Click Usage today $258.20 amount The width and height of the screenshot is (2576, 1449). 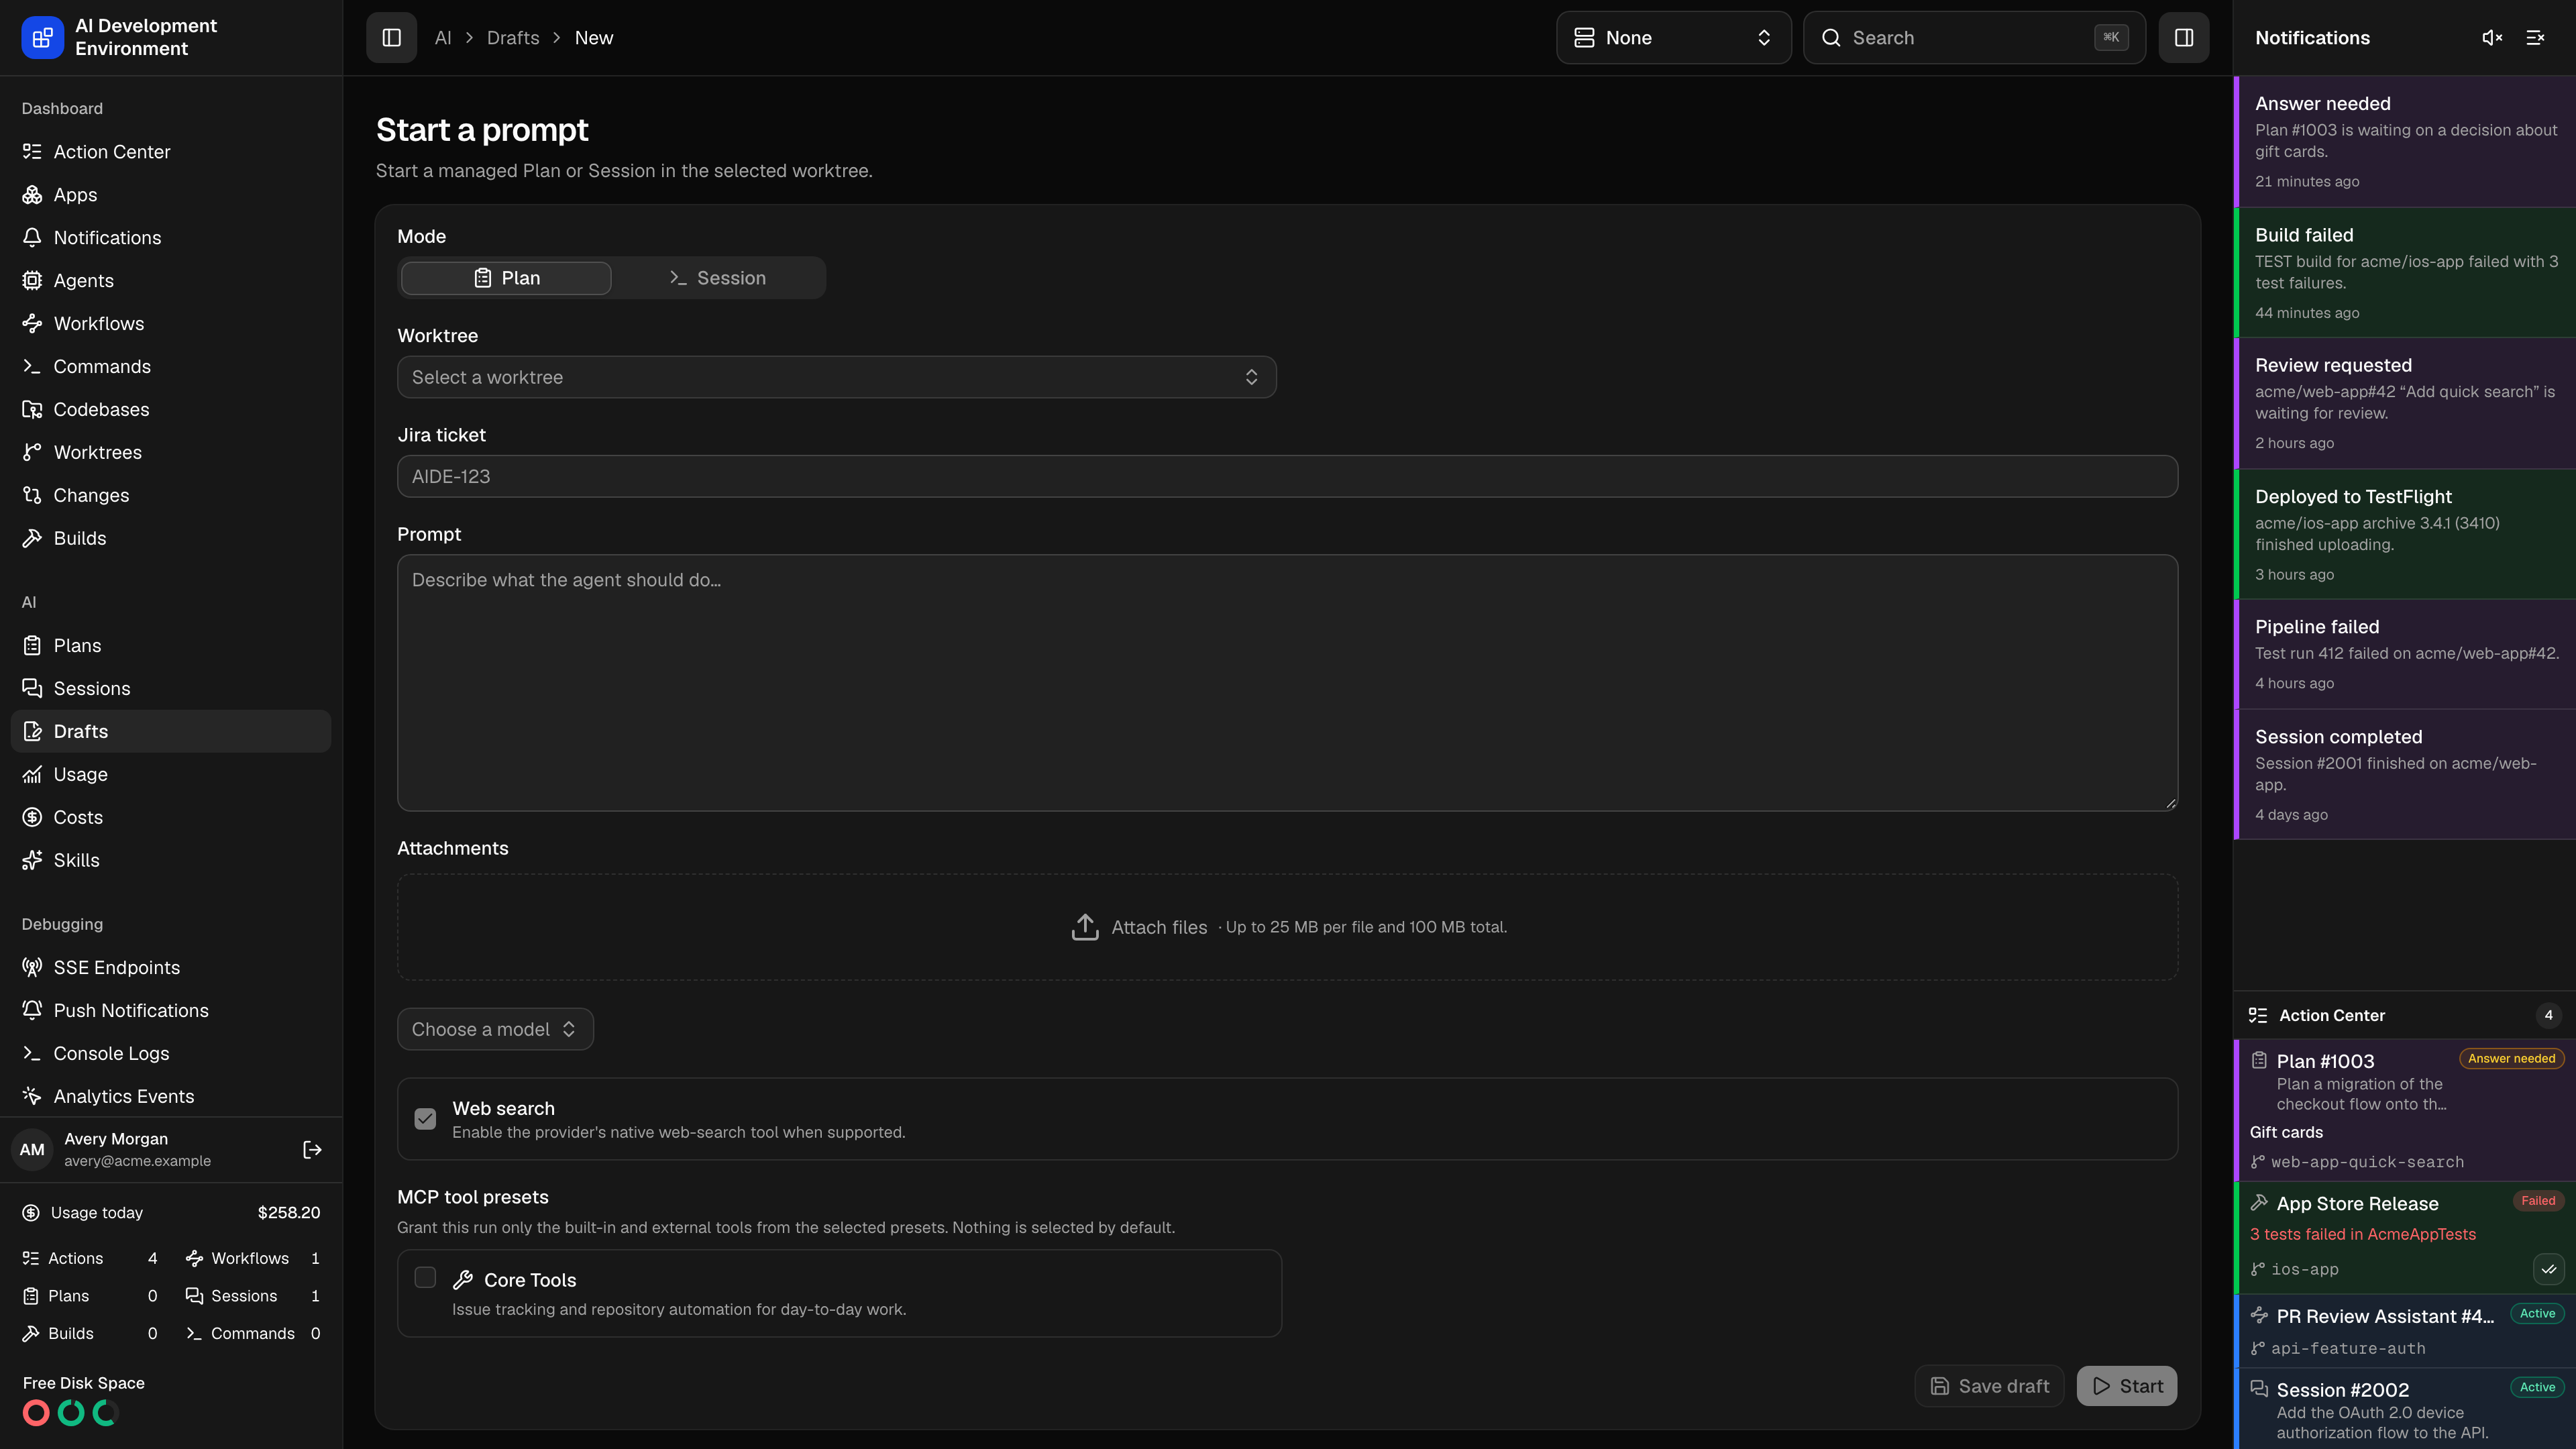289,1213
